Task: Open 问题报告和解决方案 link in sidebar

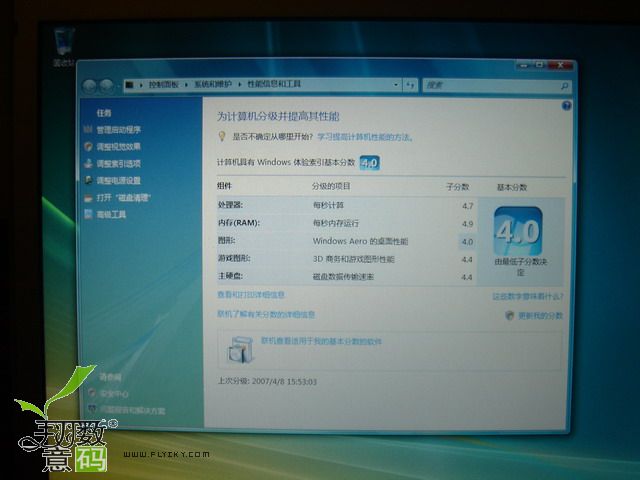Action: (x=133, y=410)
